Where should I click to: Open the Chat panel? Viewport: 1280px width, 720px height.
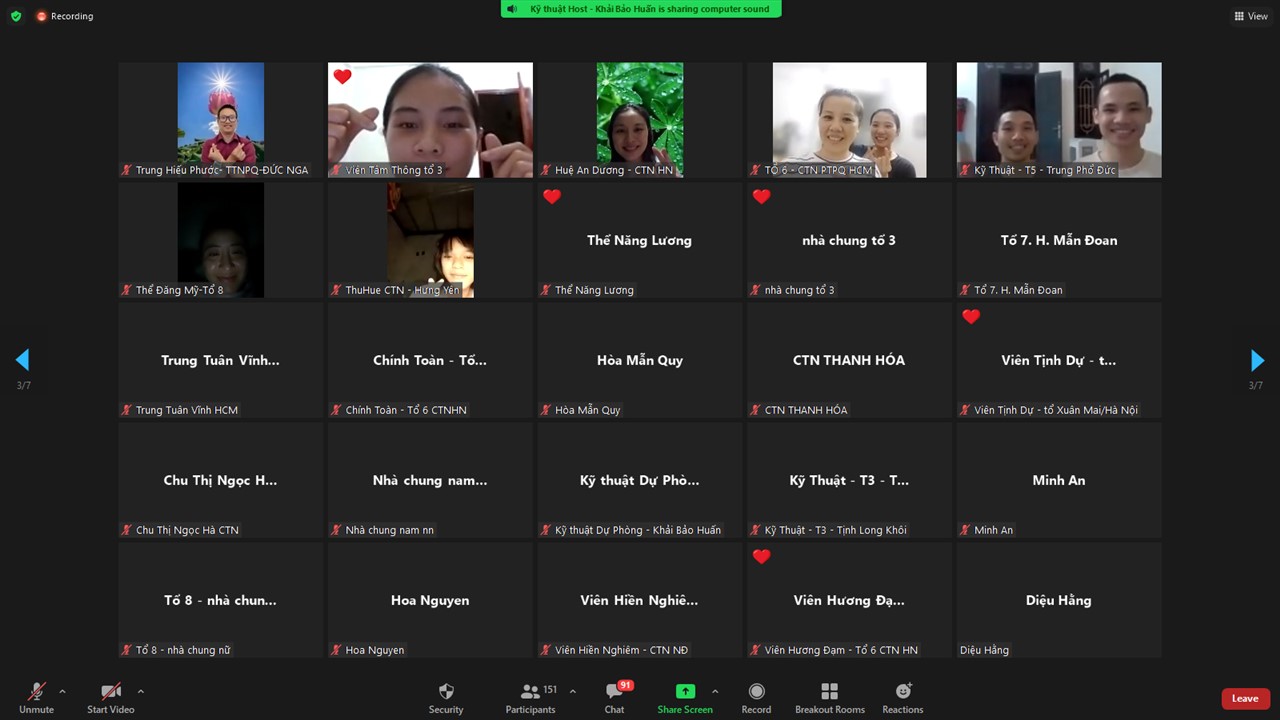tap(614, 698)
